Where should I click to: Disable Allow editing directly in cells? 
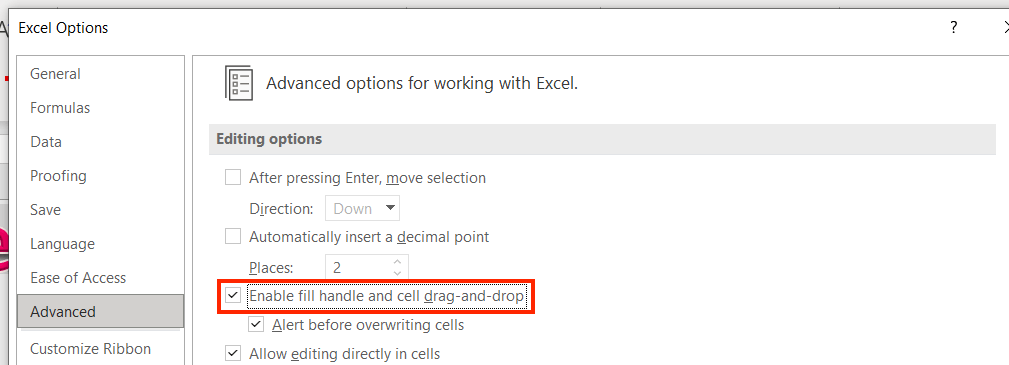click(233, 353)
